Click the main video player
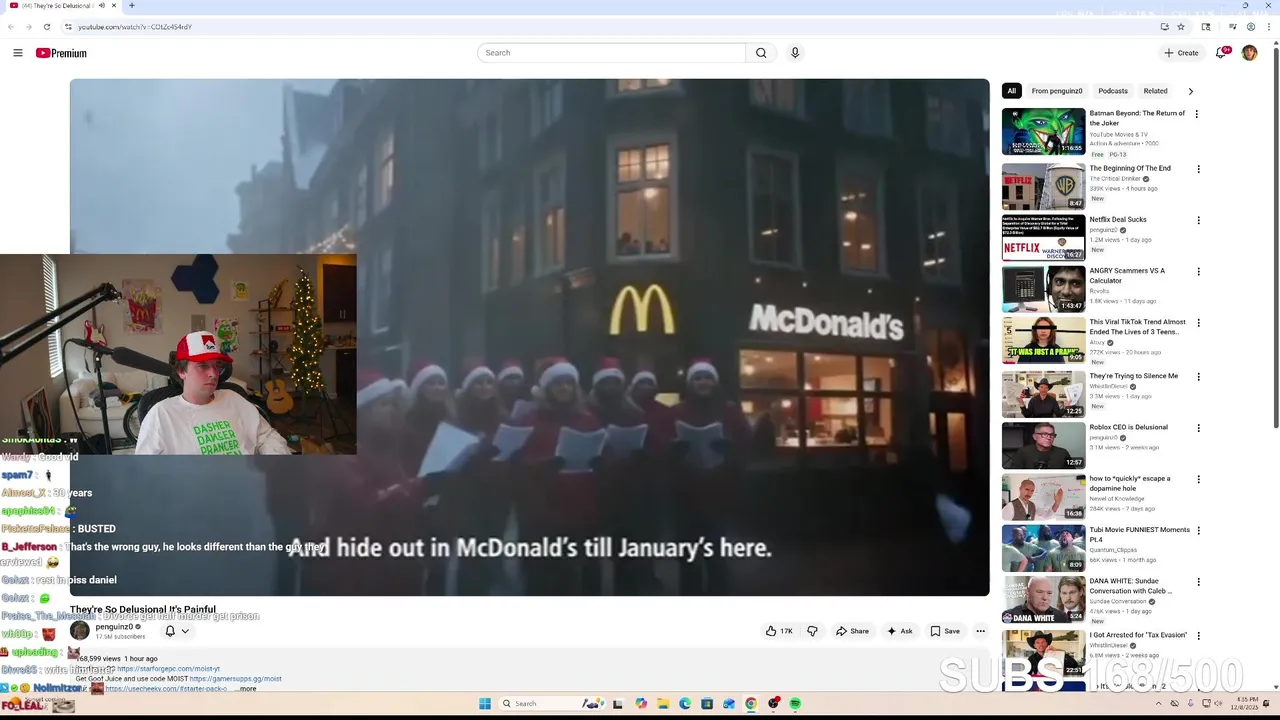 [529, 337]
